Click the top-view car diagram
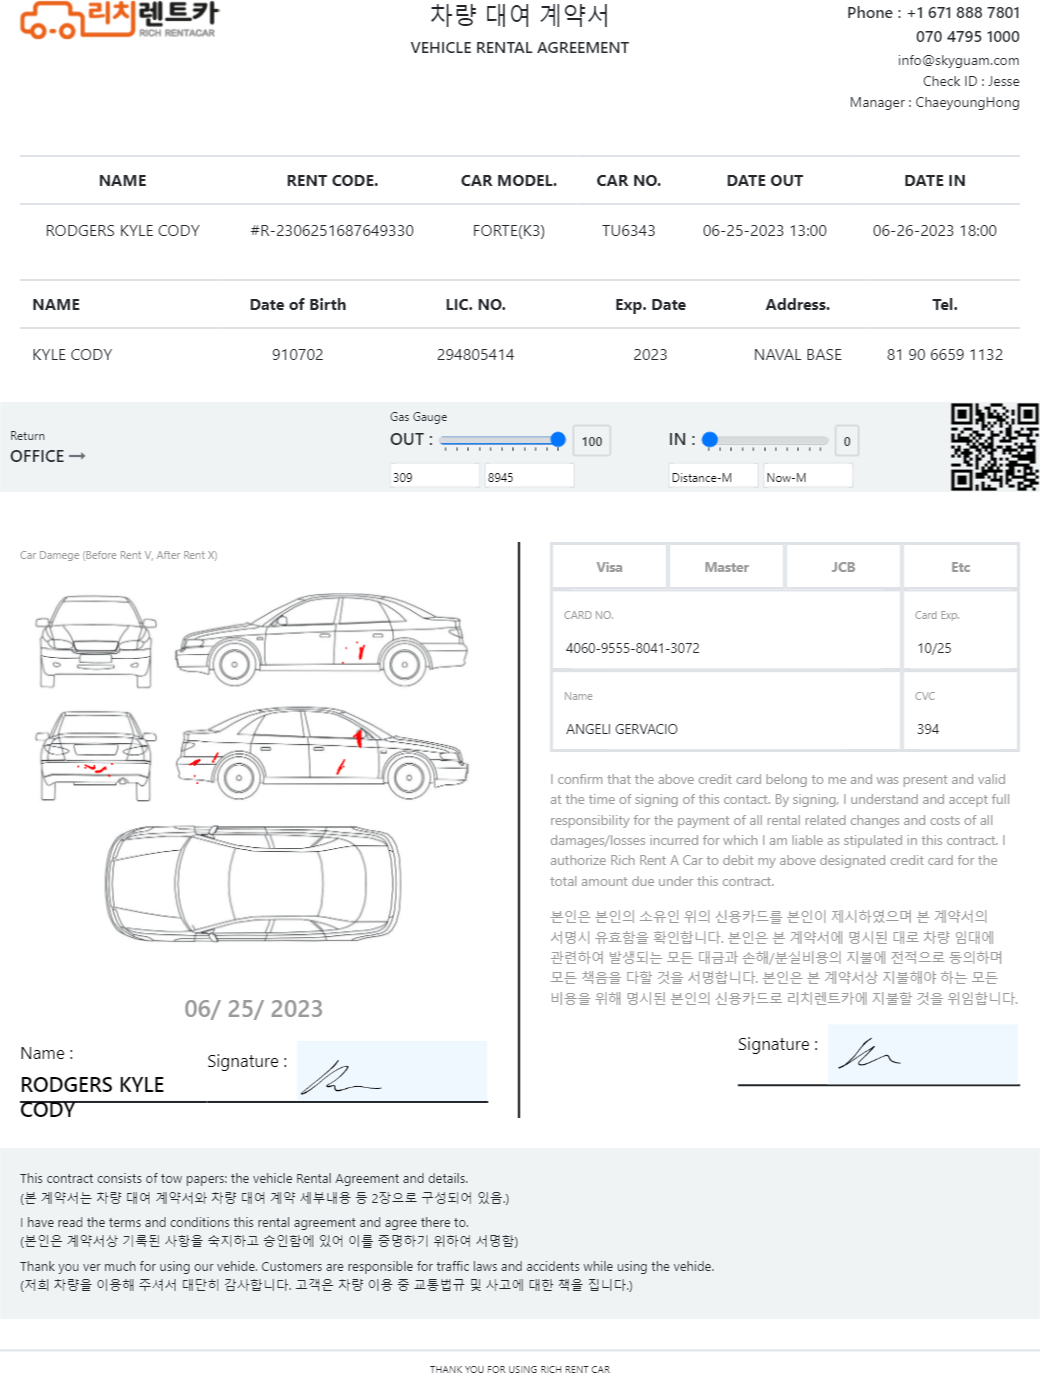 [x=254, y=884]
